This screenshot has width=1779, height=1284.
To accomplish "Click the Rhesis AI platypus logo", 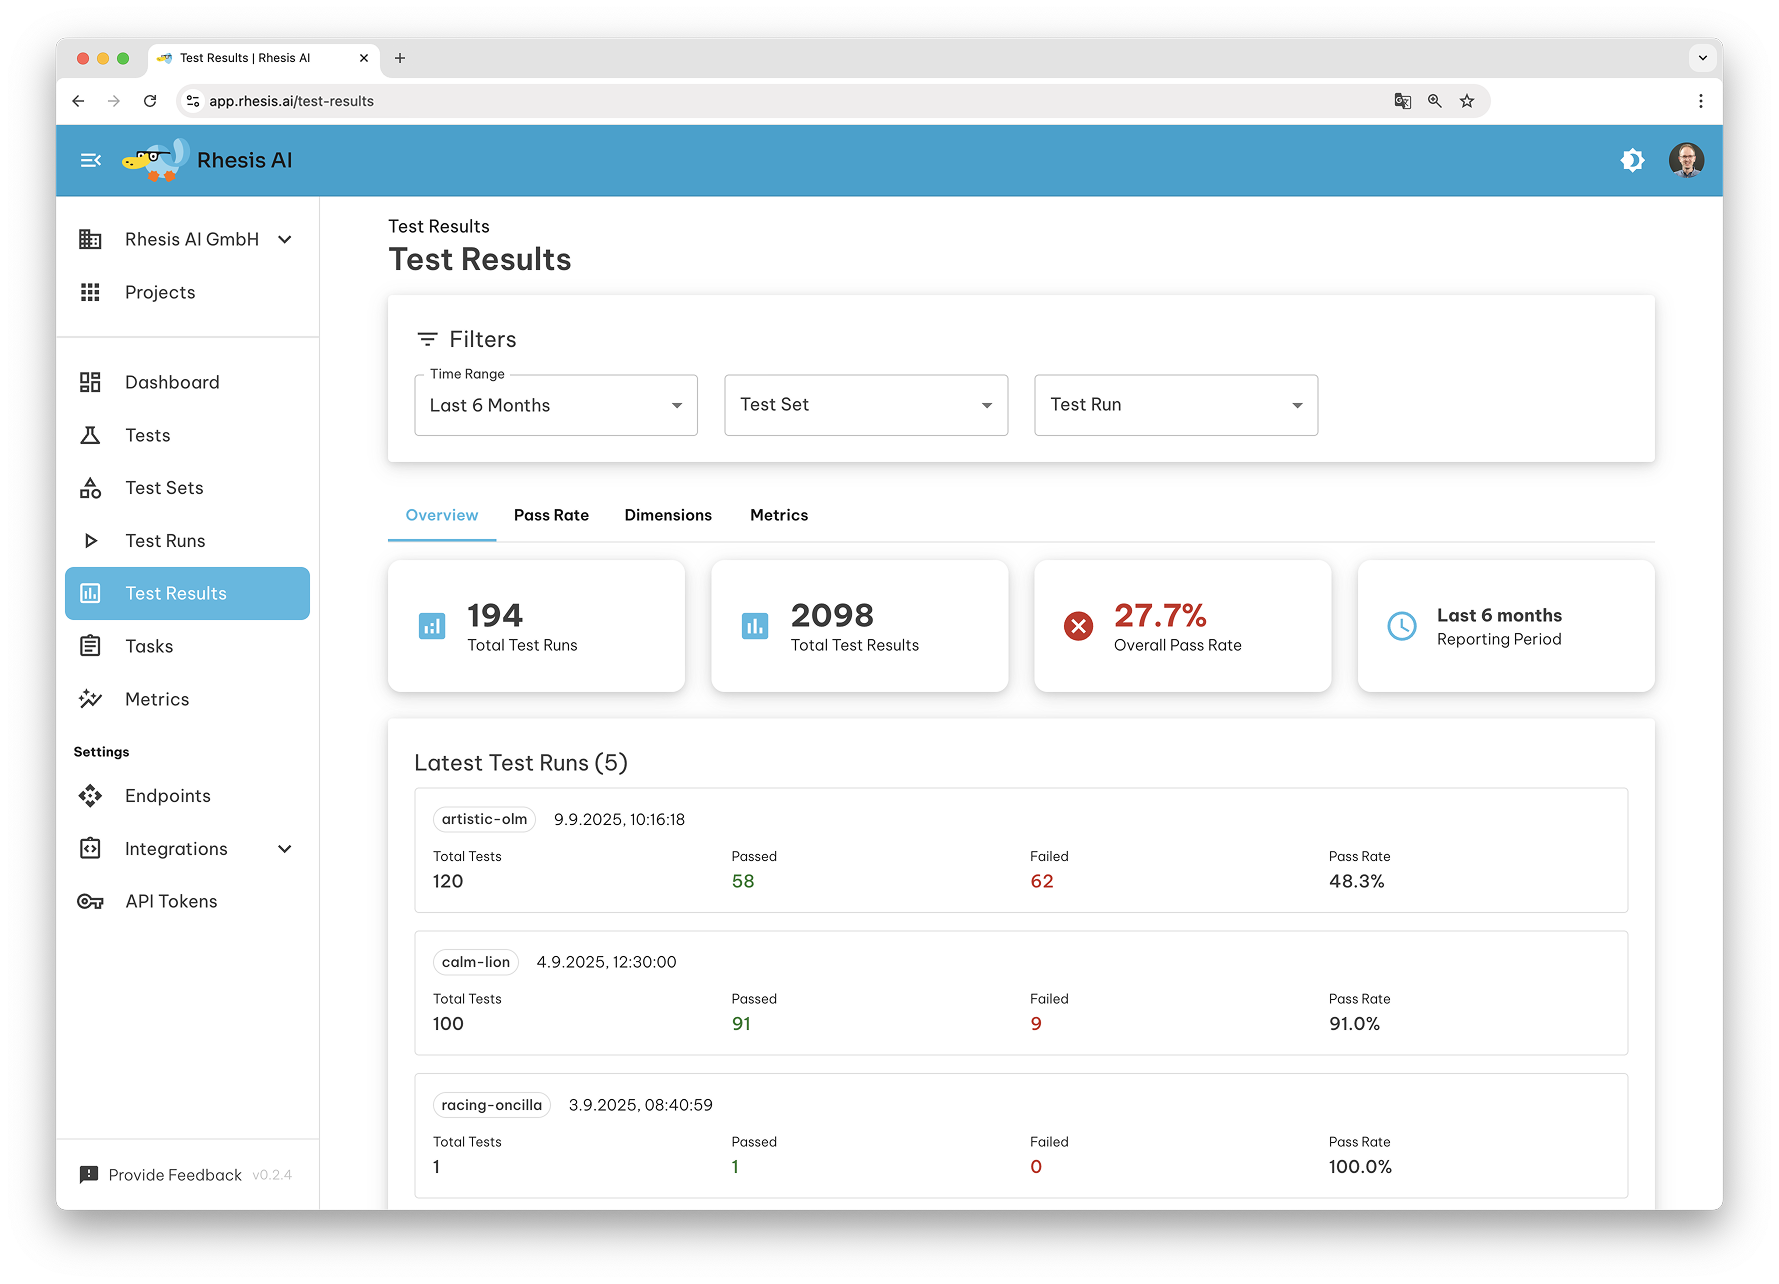I will (155, 158).
